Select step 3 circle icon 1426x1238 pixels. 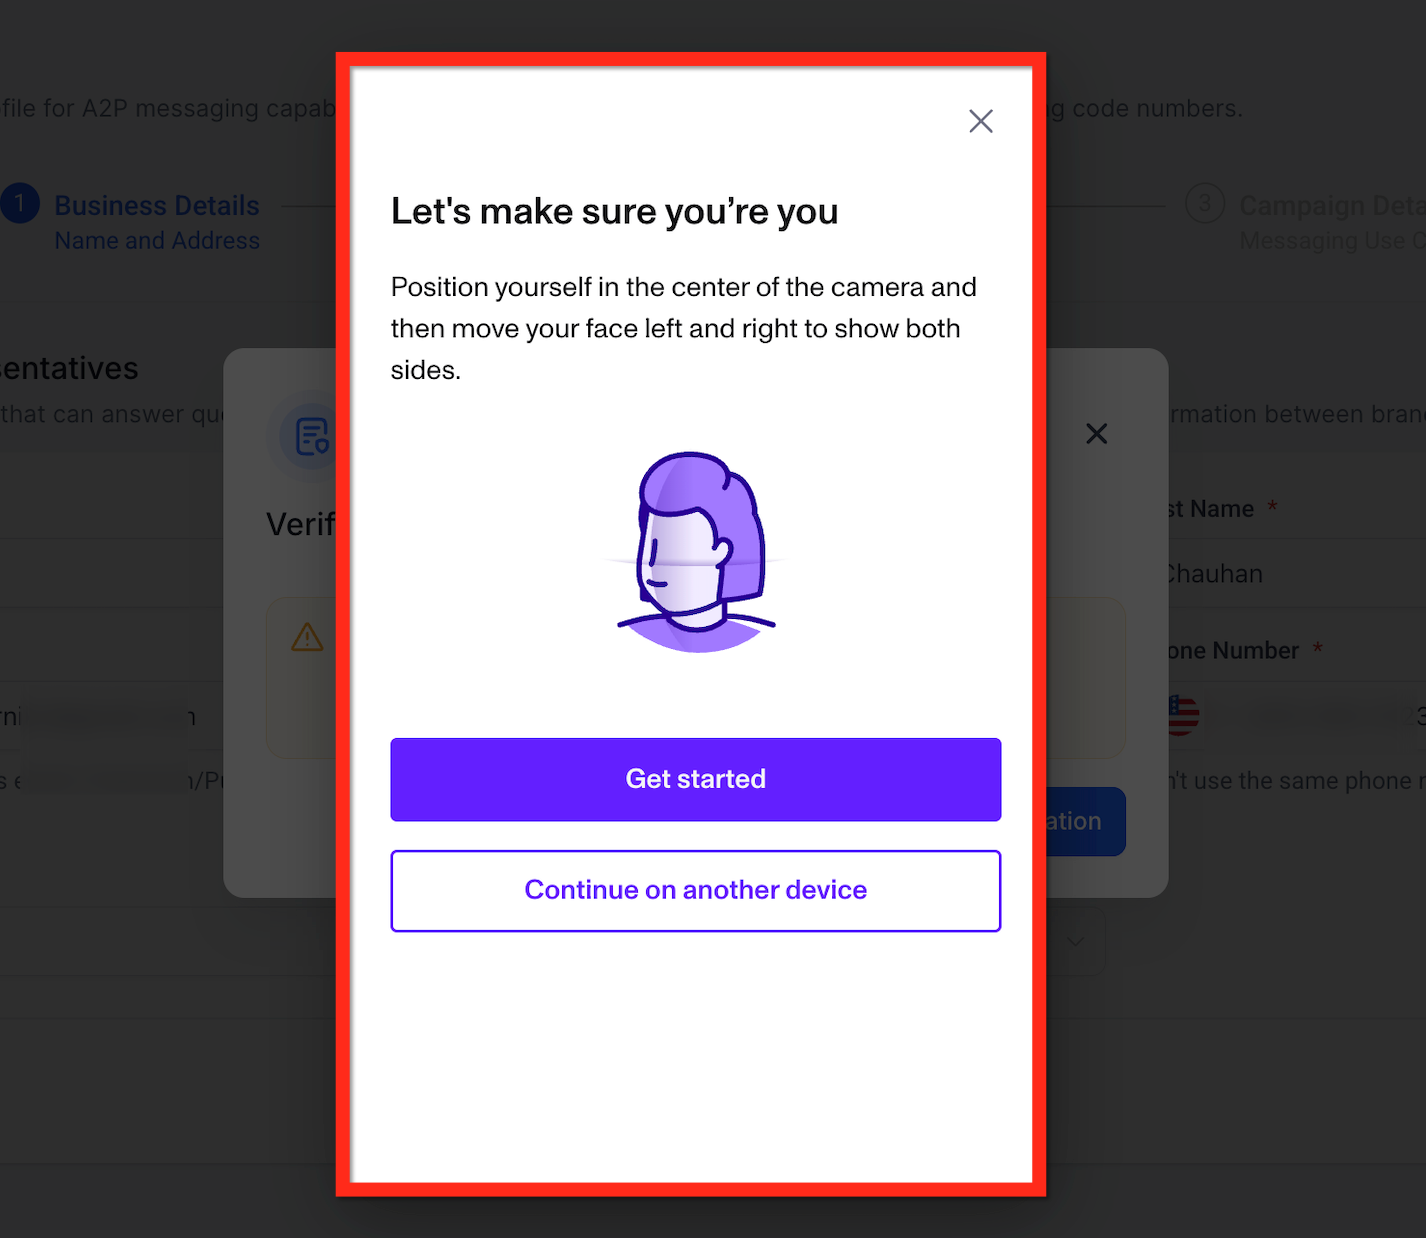click(x=1205, y=204)
